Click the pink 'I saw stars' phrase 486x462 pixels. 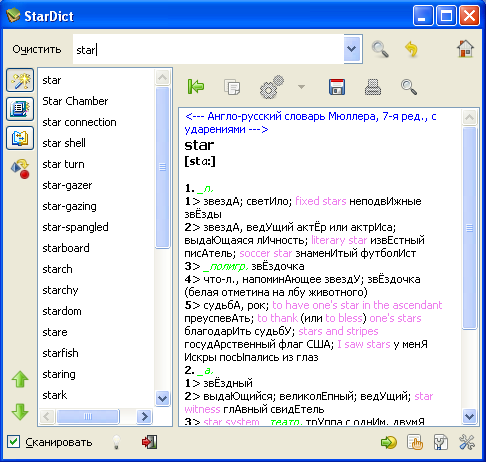pyautogui.click(x=364, y=344)
